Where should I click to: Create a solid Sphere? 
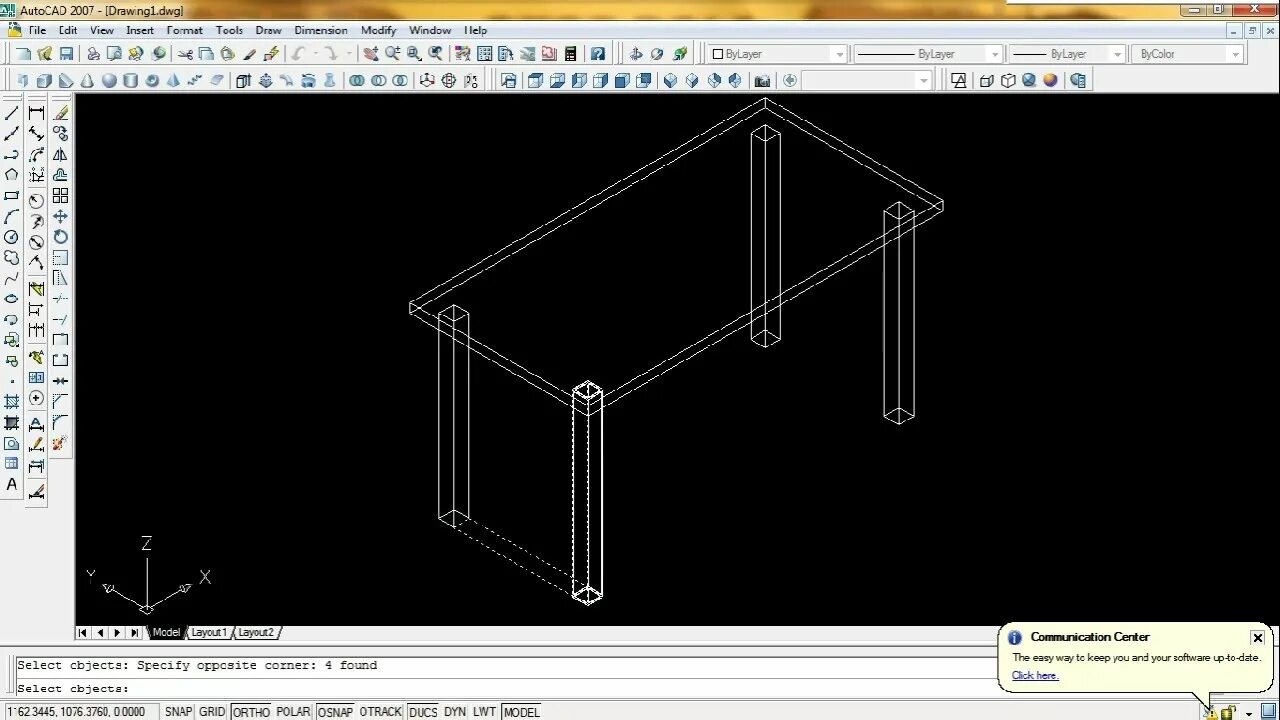109,80
